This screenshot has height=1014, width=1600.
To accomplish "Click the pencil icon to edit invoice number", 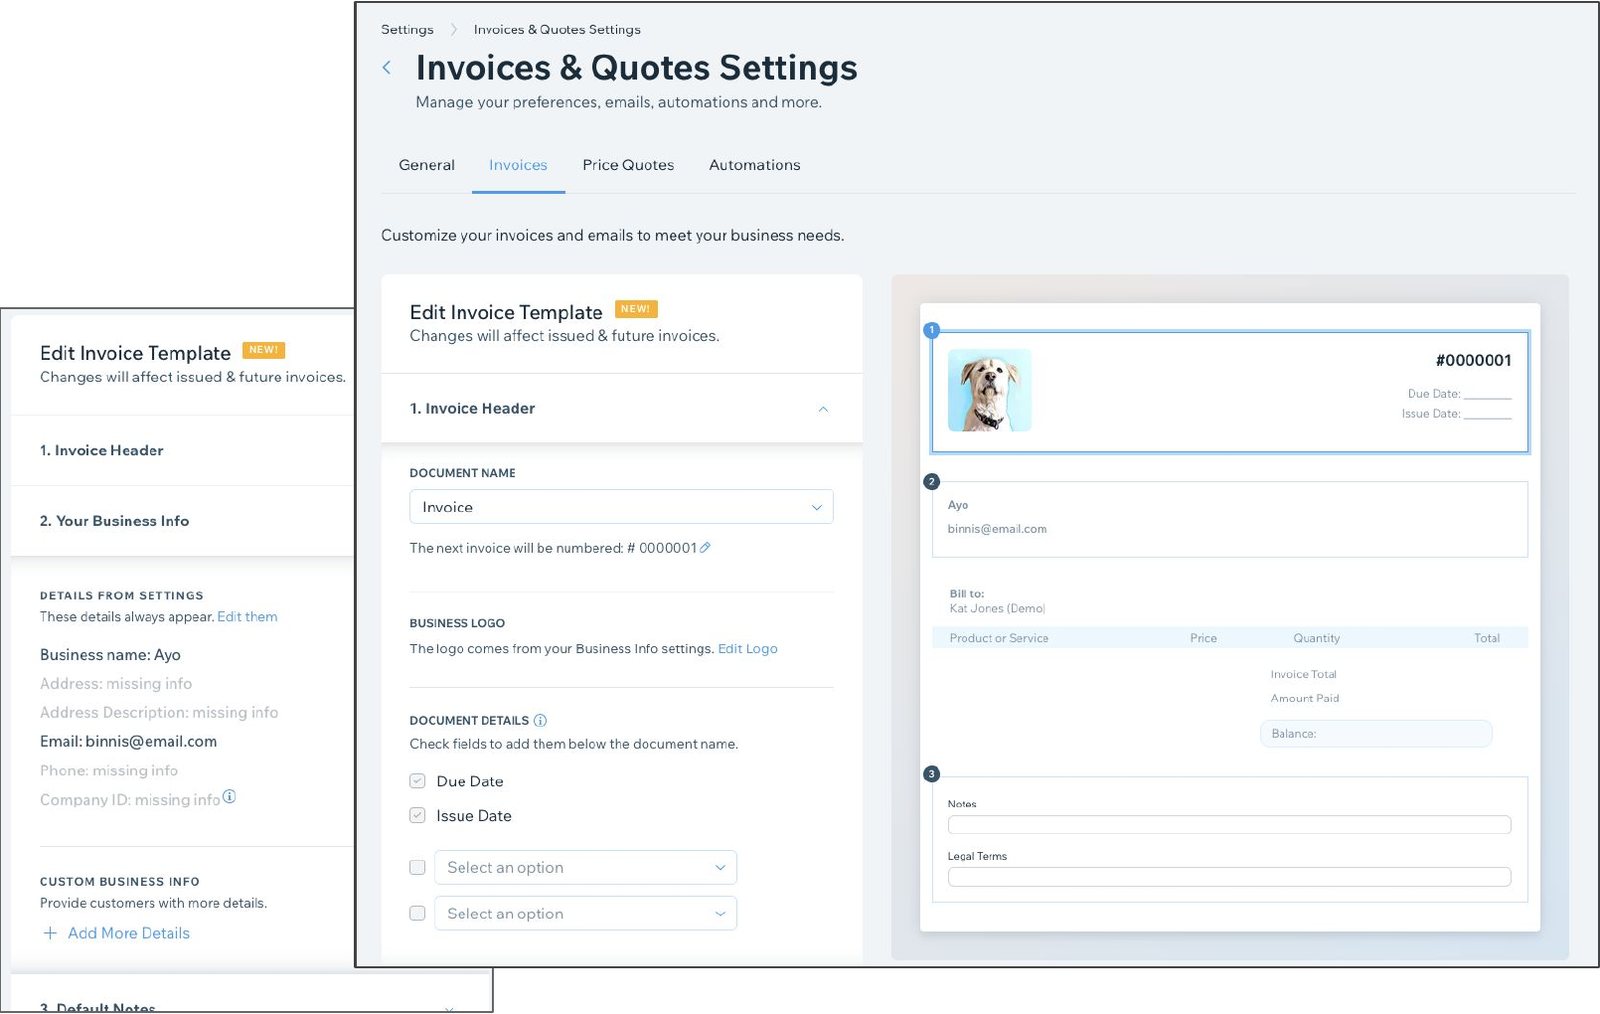I will [706, 548].
